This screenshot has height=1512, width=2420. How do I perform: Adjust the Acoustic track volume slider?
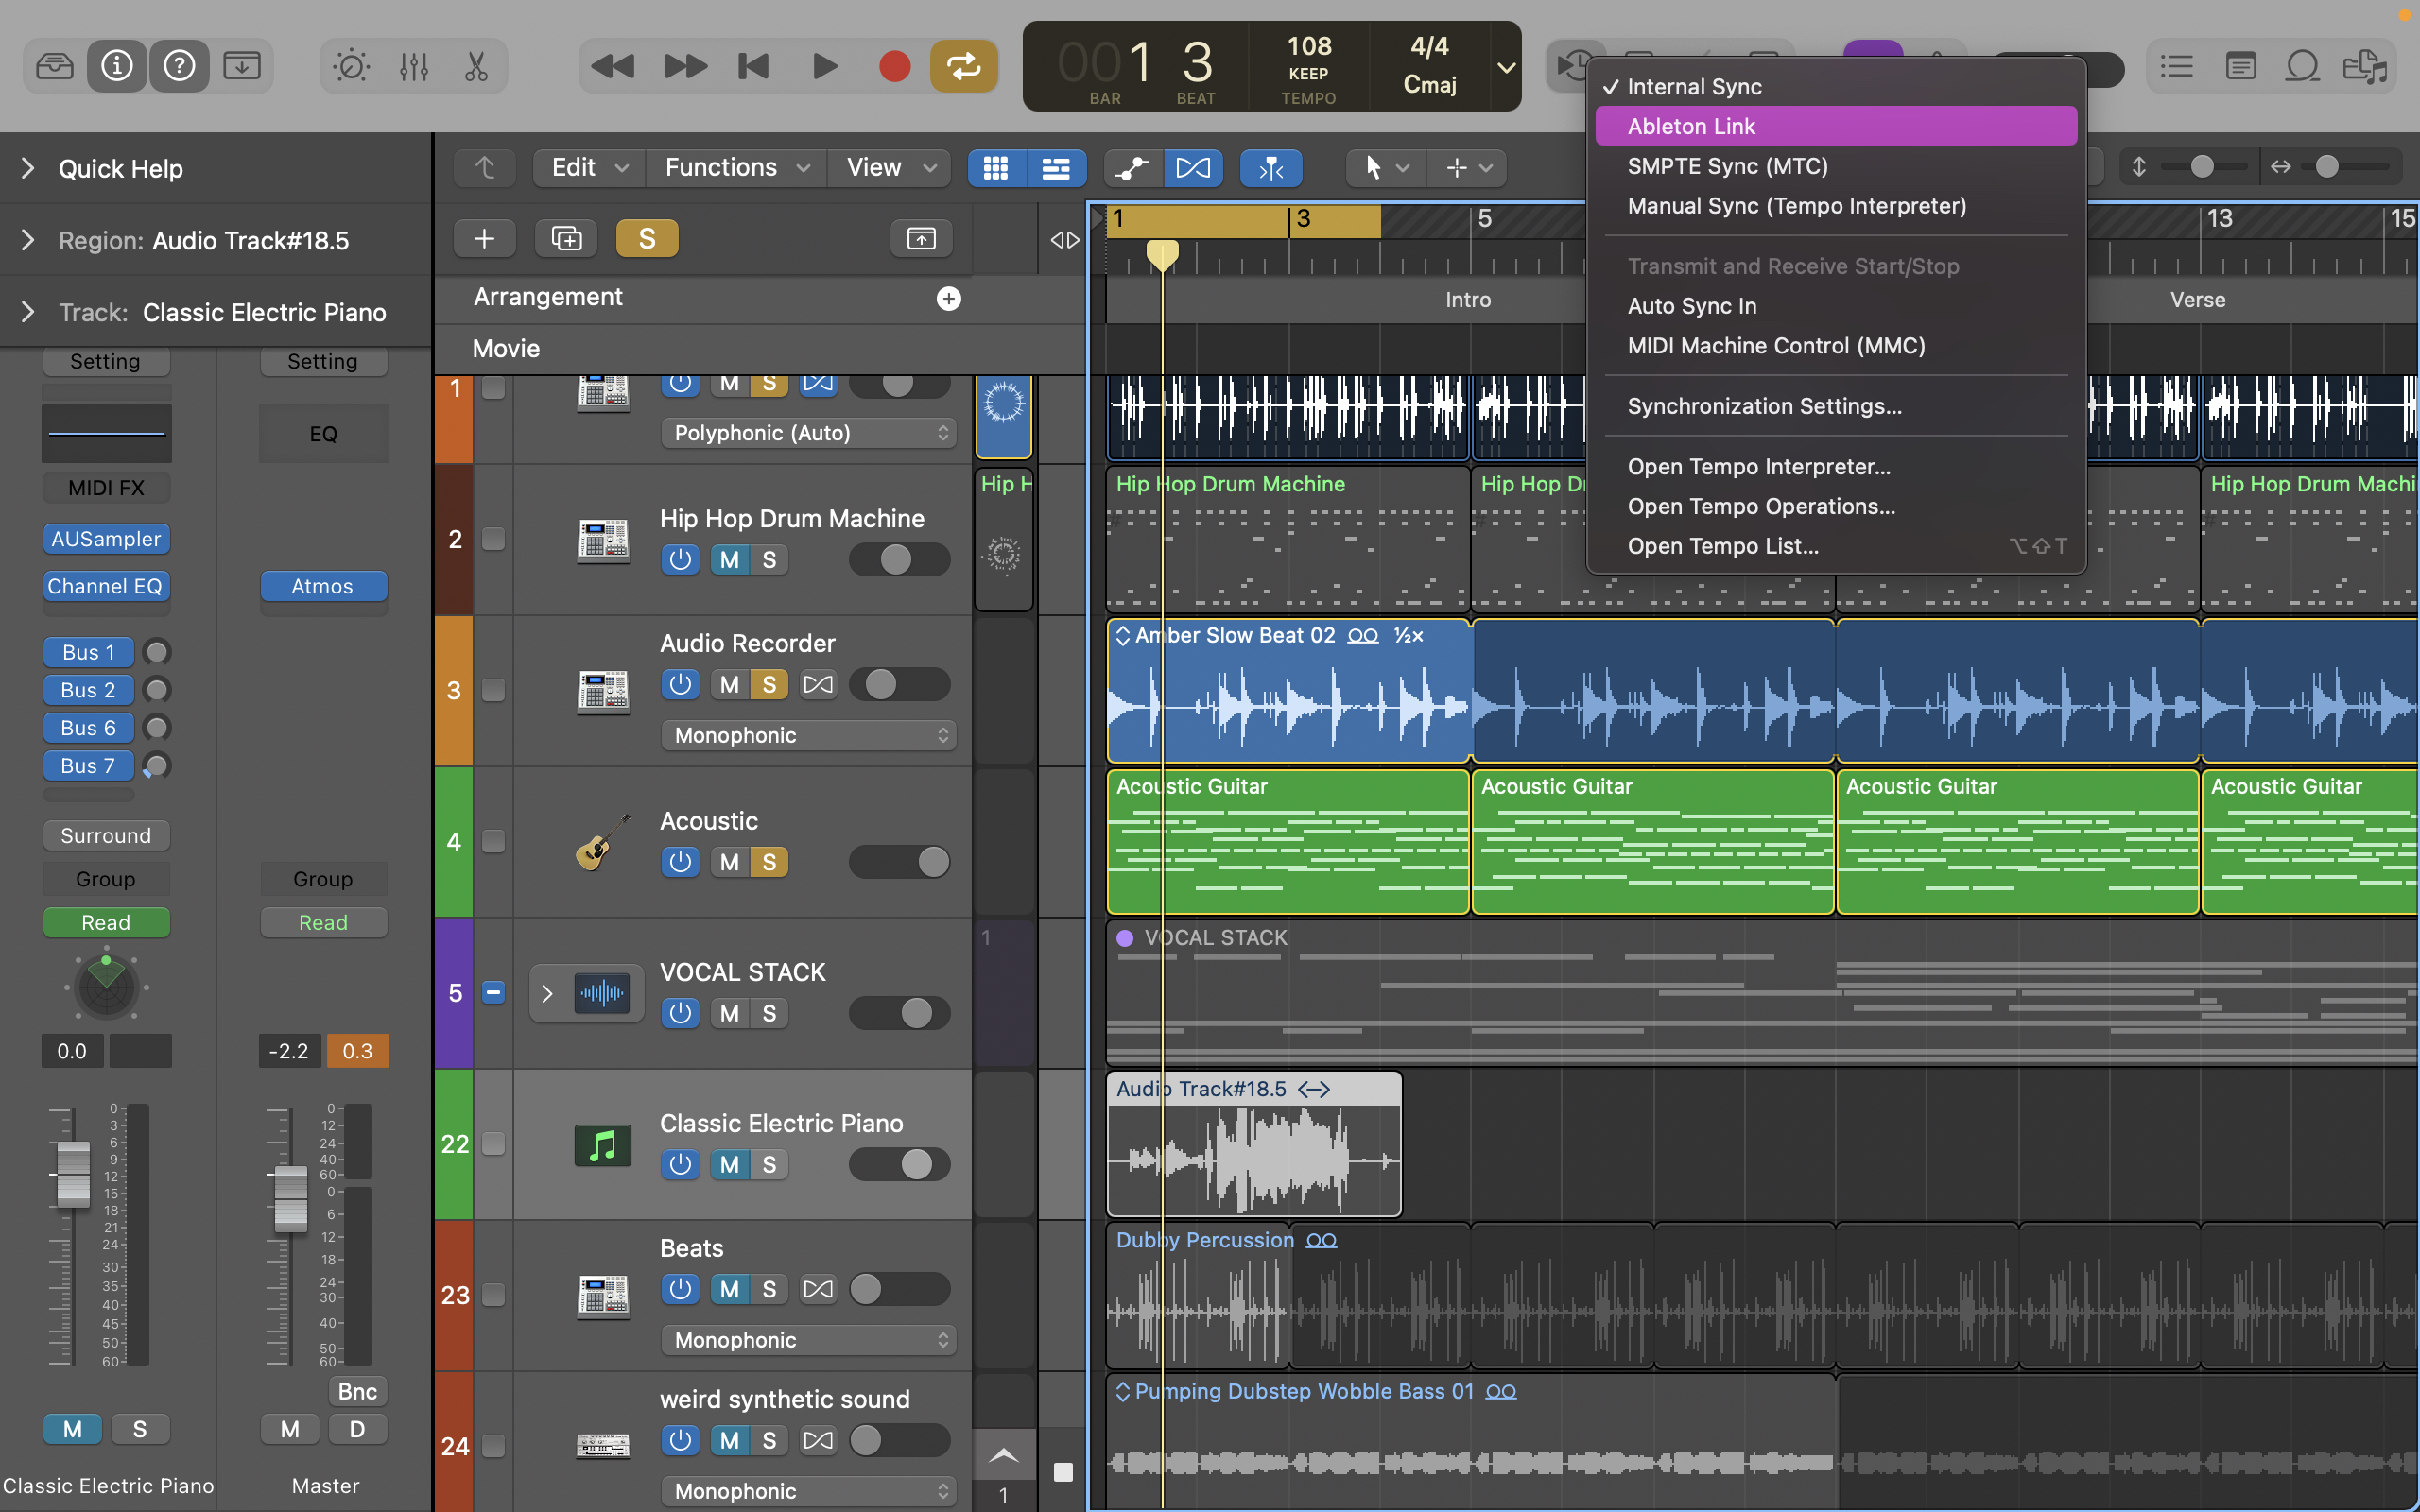coord(899,862)
